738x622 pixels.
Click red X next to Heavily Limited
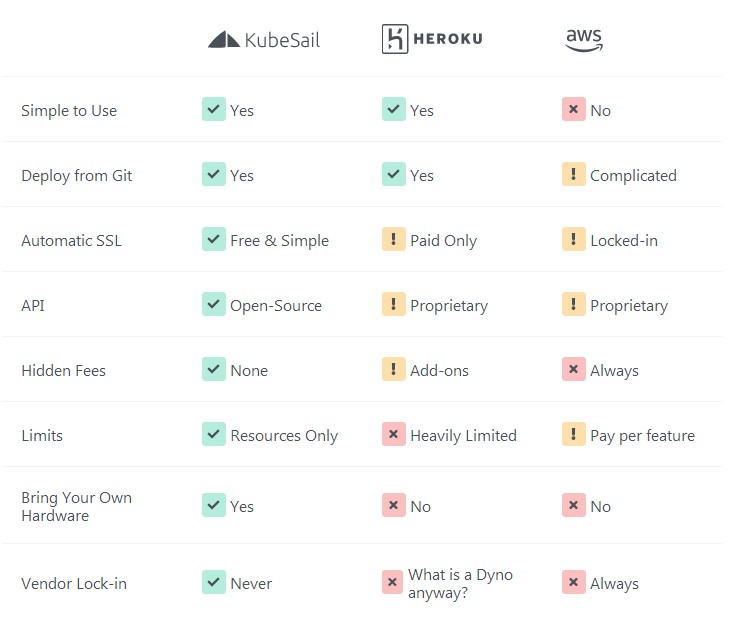393,434
